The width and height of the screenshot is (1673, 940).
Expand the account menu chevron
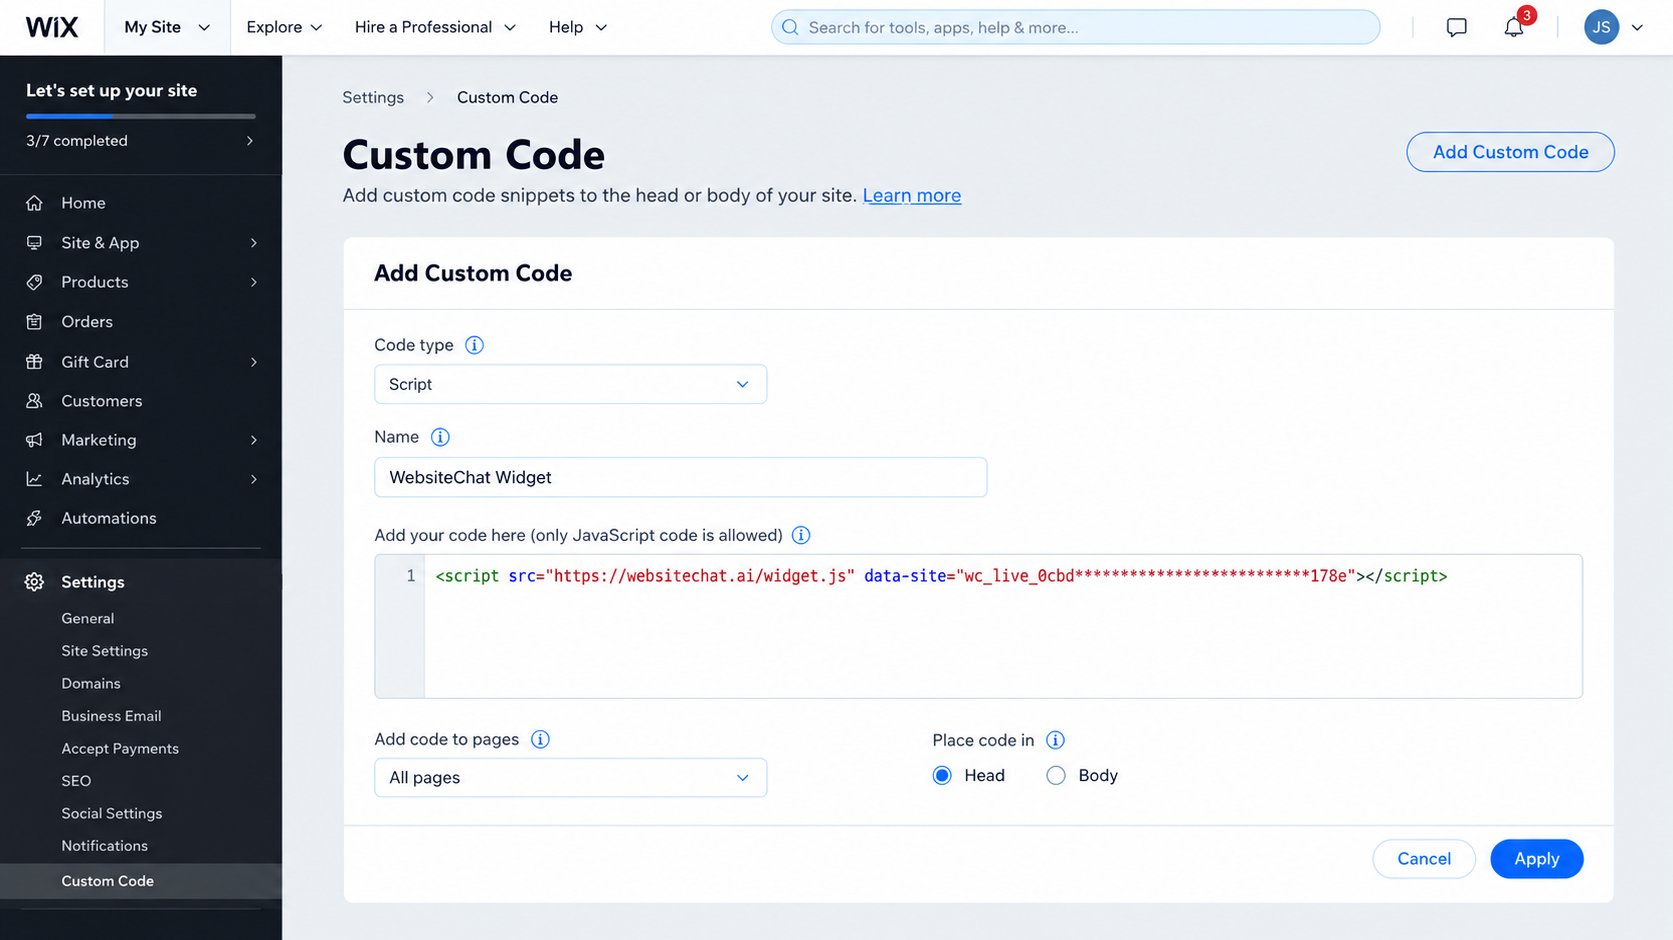[x=1637, y=28]
